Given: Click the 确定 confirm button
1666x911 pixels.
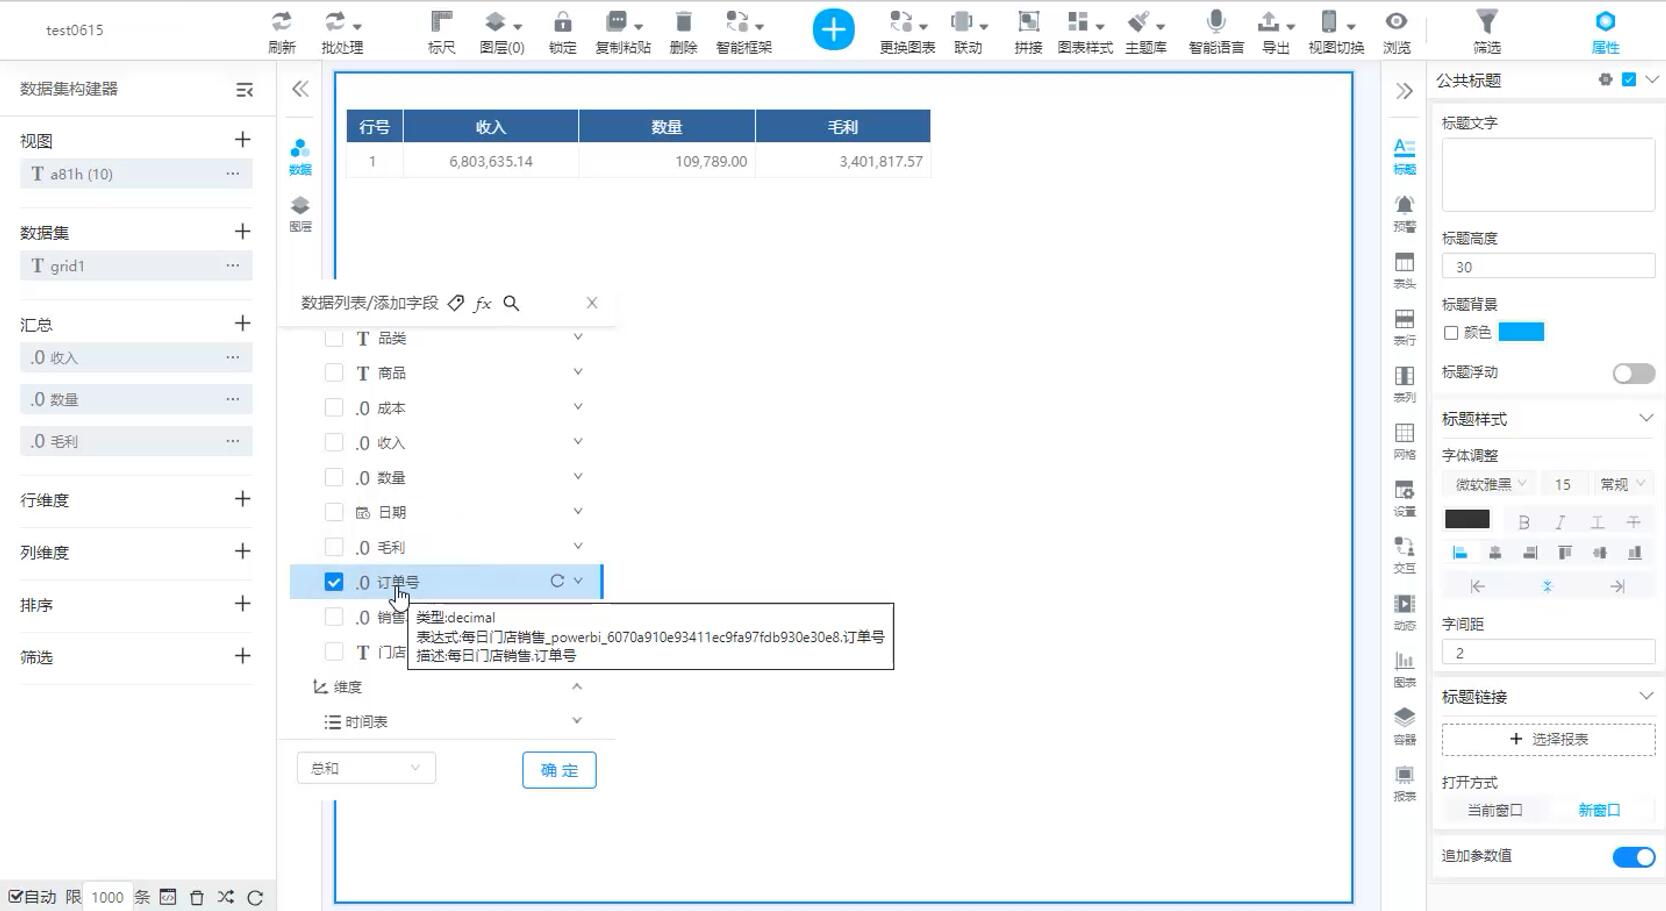Looking at the screenshot, I should tap(559, 770).
